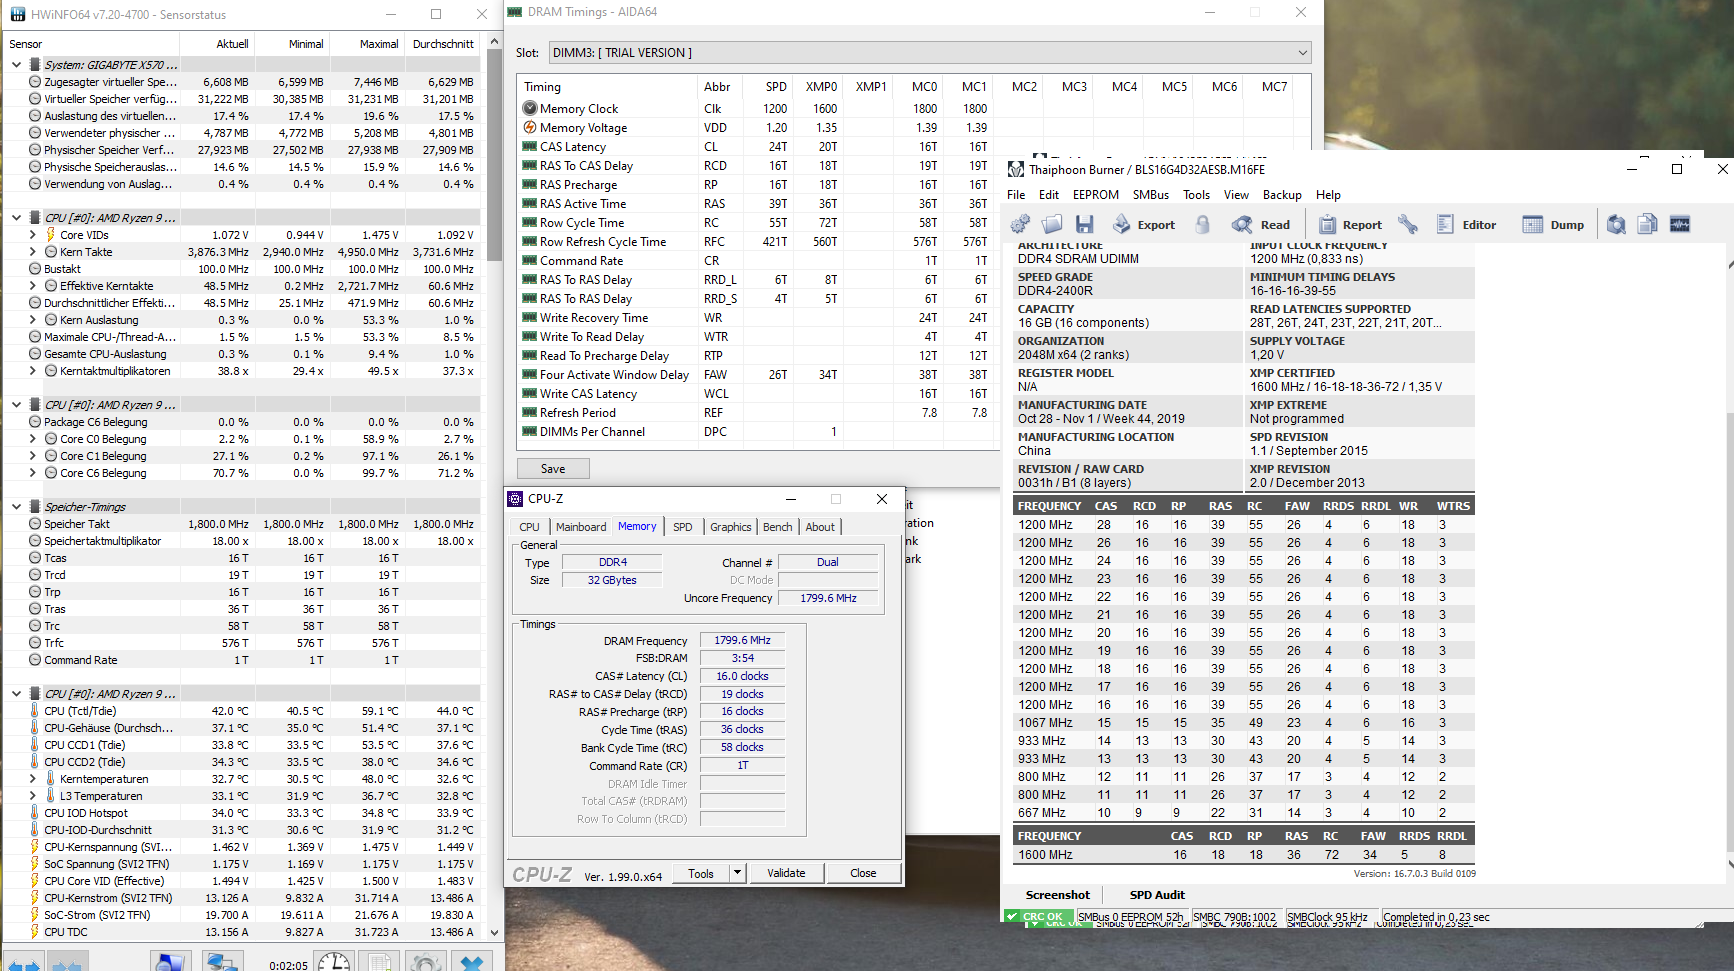Screen dimensions: 1734x971
Task: Click the Memory Voltage row icon in AIDA64
Action: click(530, 127)
